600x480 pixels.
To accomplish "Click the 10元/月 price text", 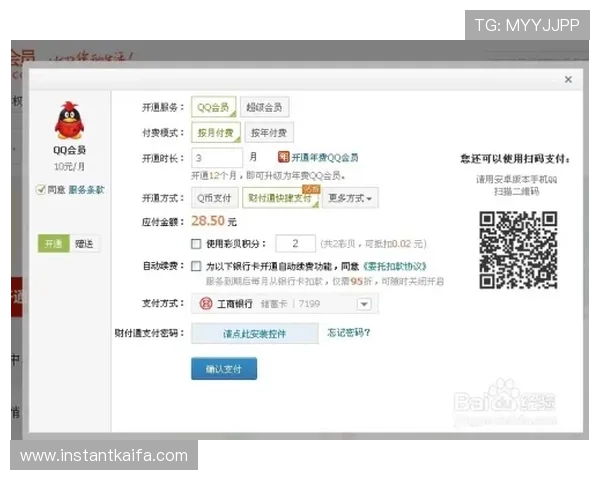I will 69,167.
